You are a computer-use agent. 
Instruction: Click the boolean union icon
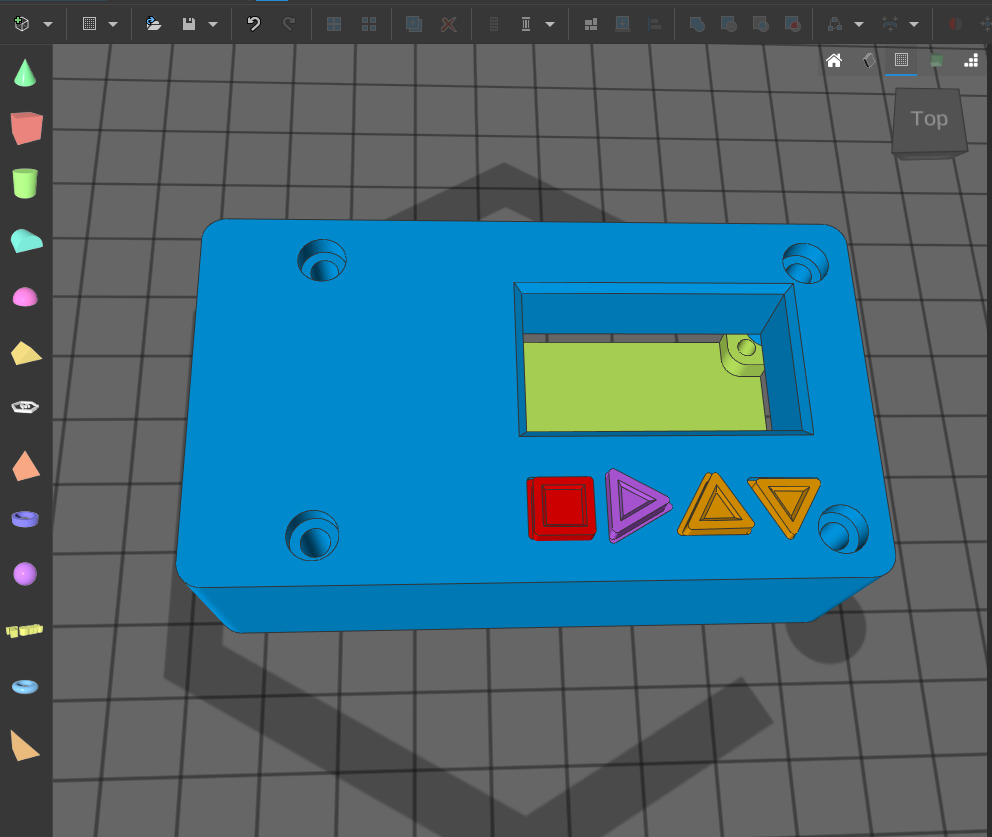pyautogui.click(x=697, y=24)
